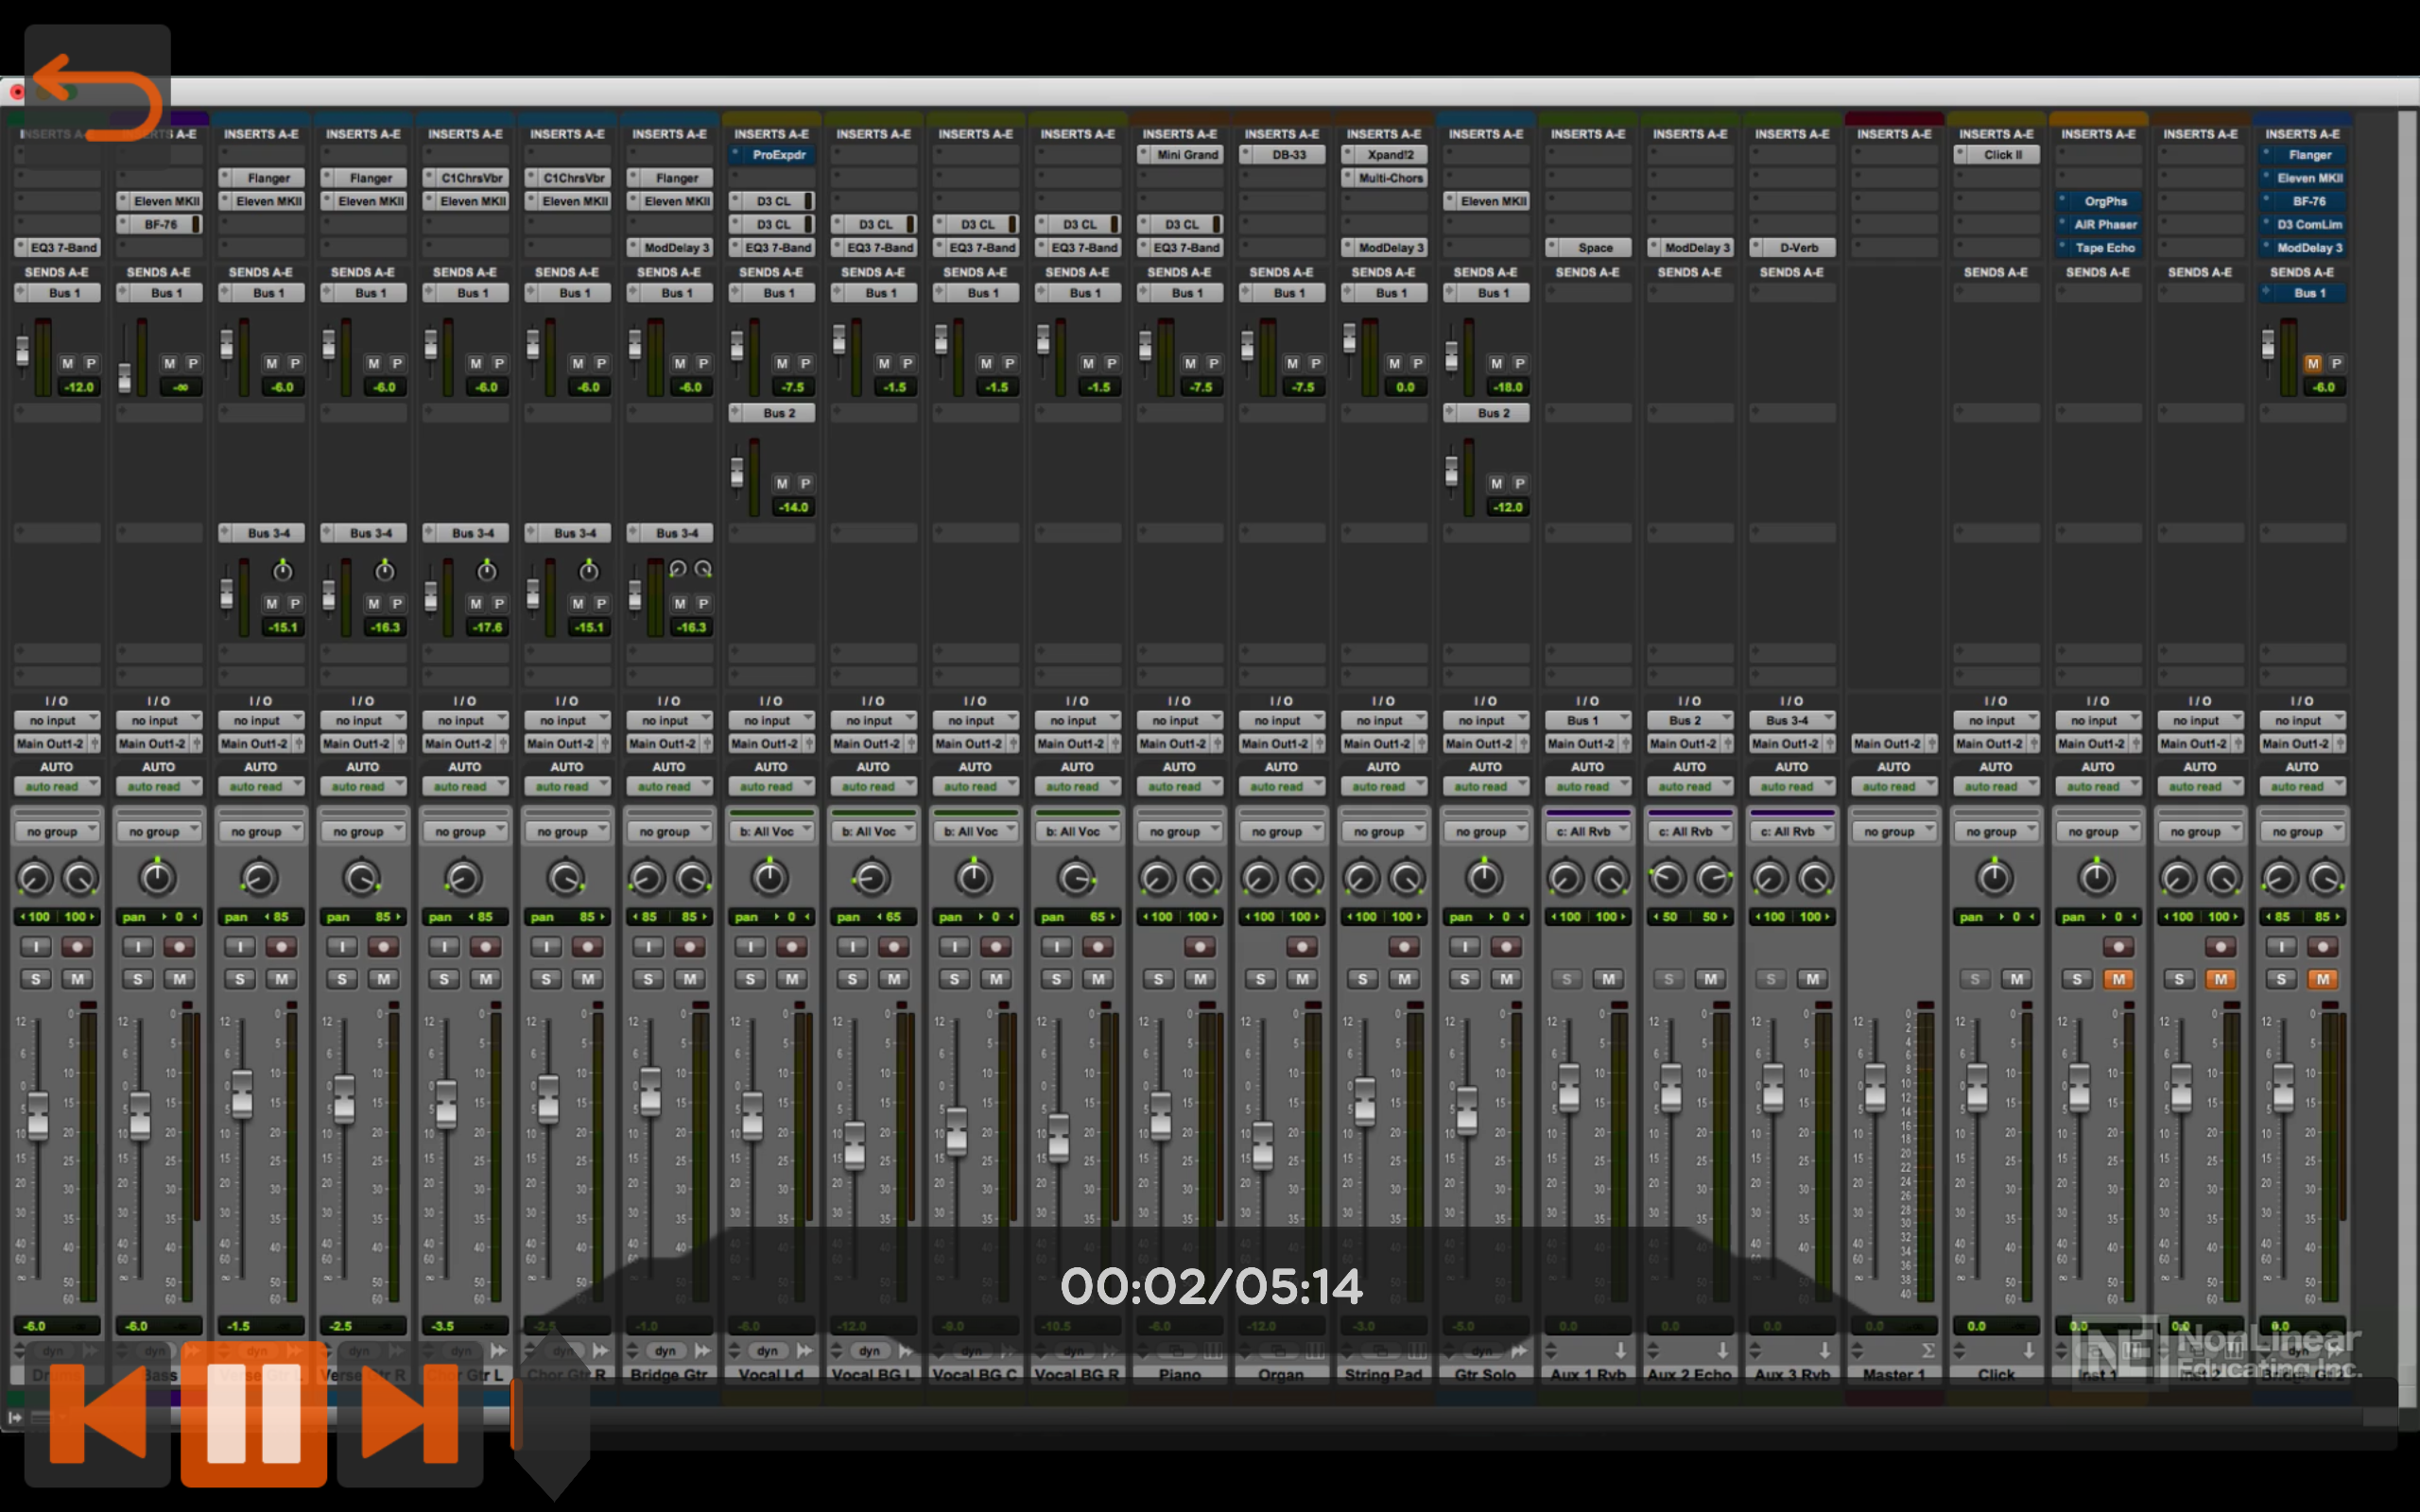Record-enable the Piano instrument track

point(1200,946)
